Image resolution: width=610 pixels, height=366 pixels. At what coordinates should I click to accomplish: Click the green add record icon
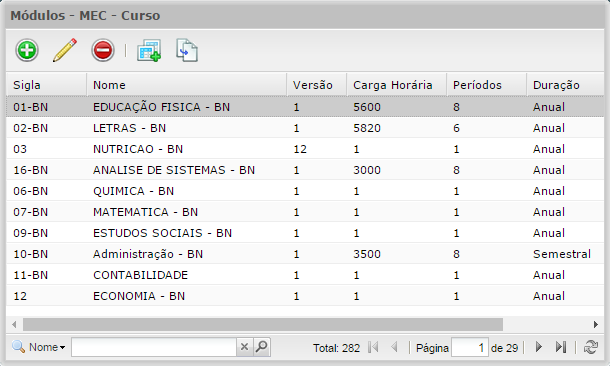point(27,50)
